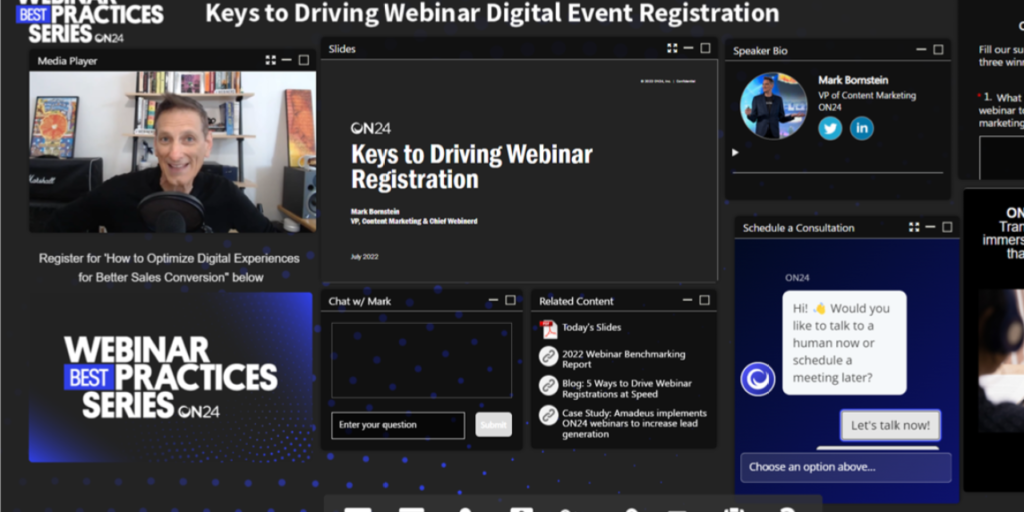Click the Chat w/ Mark panel title
This screenshot has width=1024, height=512.
coord(360,301)
